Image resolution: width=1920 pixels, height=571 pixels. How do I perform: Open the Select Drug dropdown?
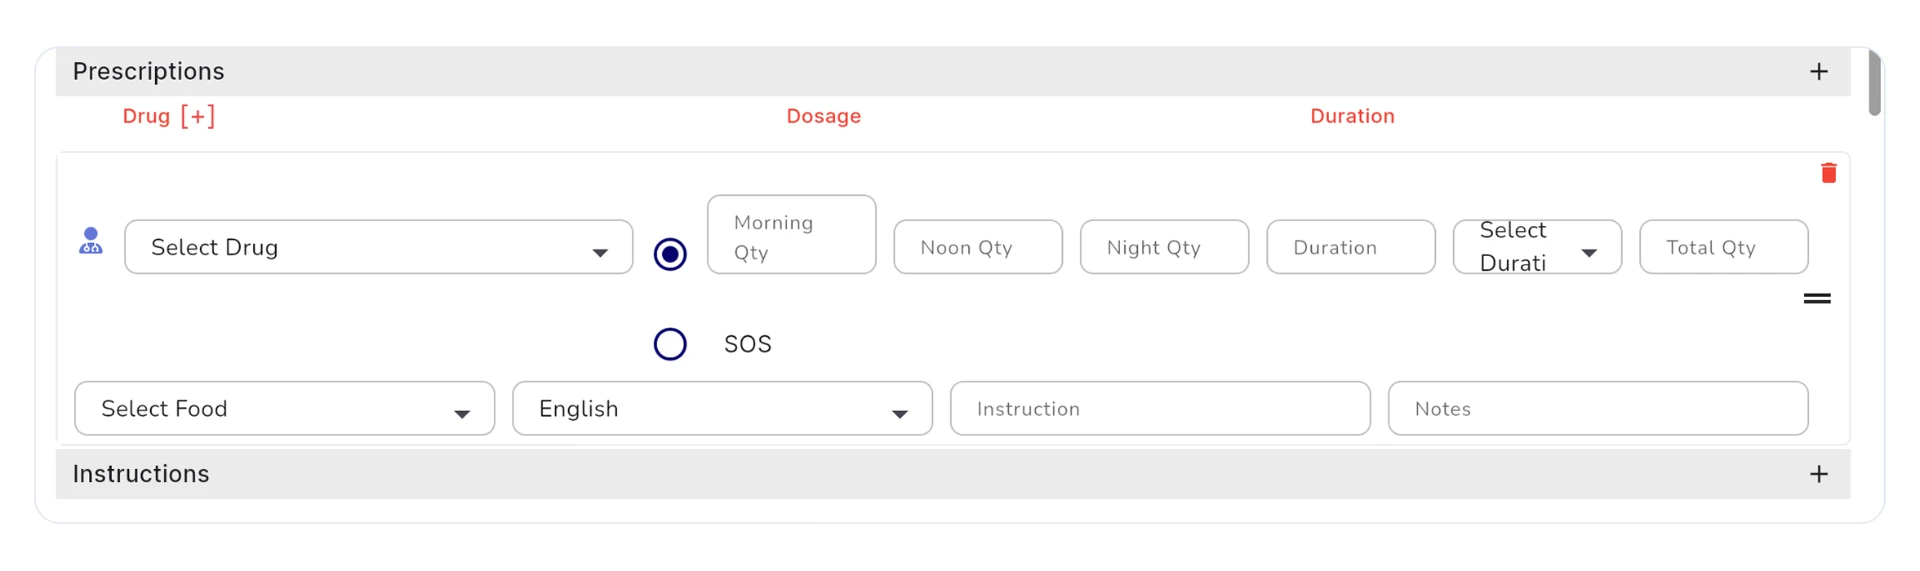379,247
